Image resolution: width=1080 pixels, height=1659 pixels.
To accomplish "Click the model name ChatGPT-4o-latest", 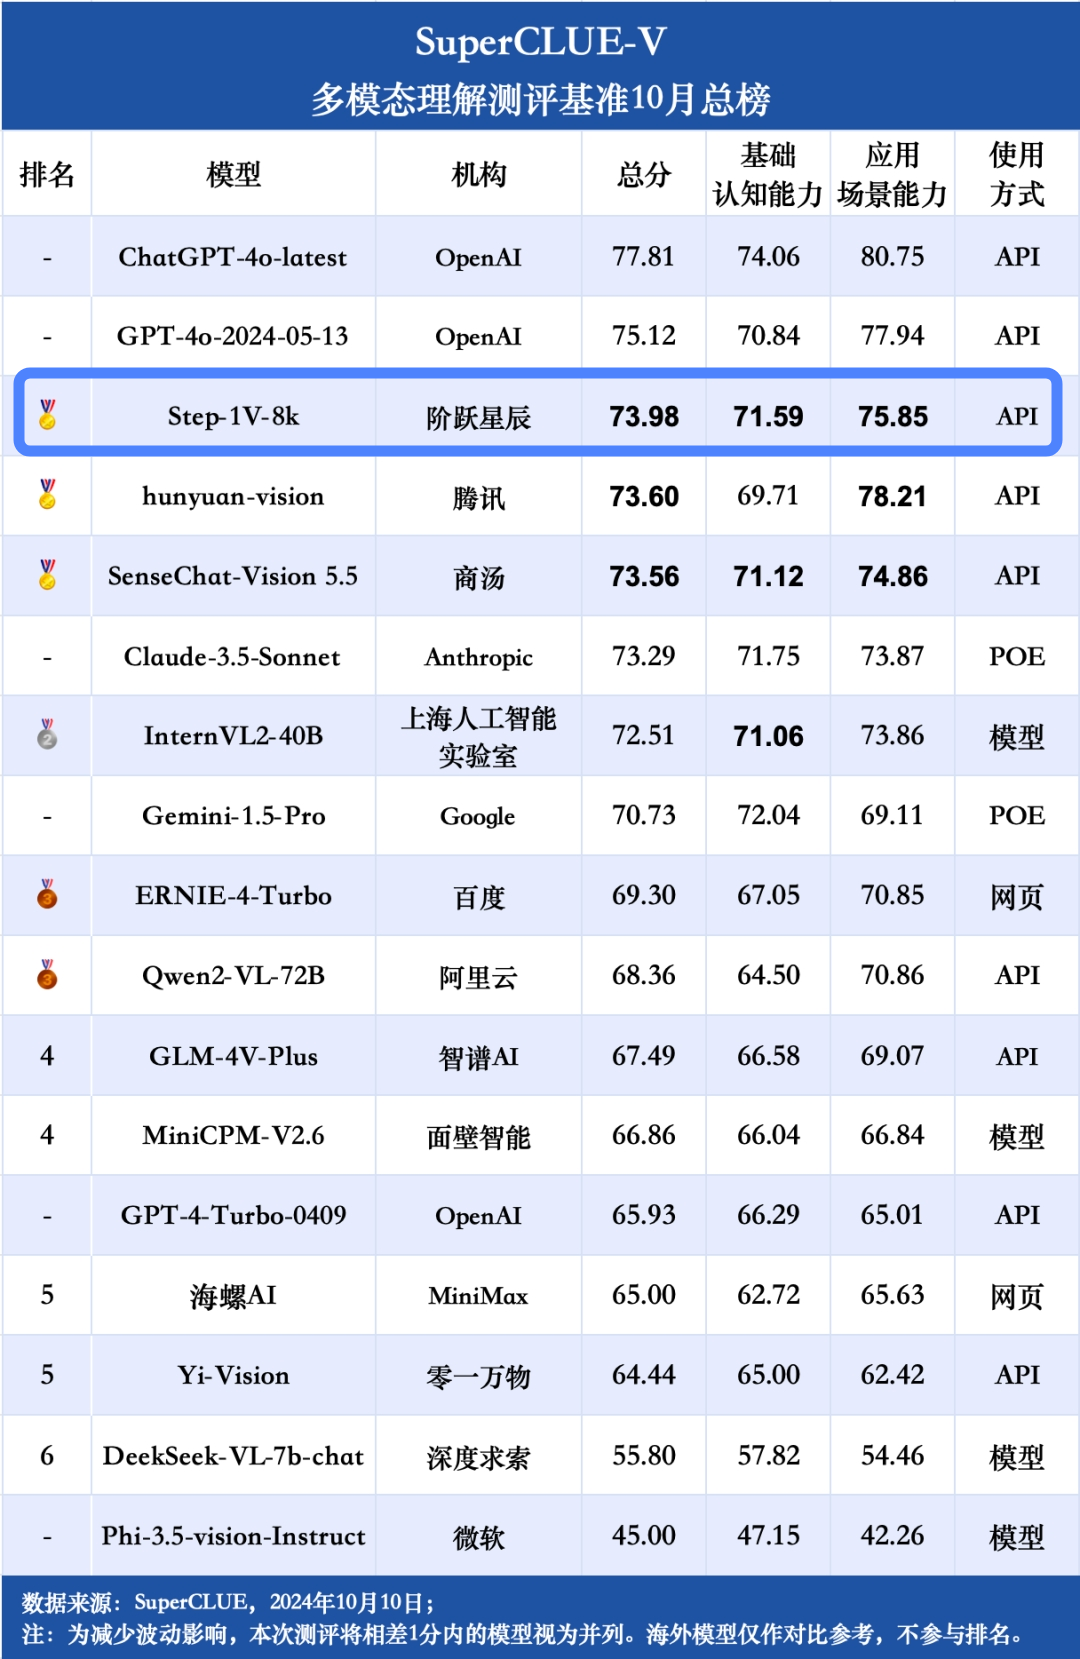I will [233, 257].
